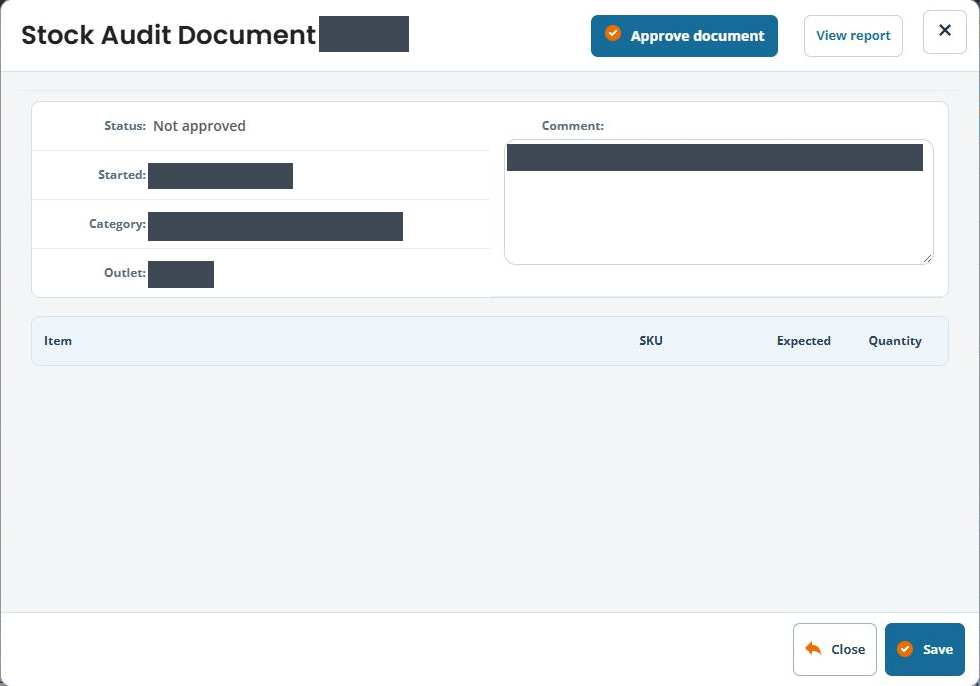This screenshot has height=686, width=980.
Task: Click the Approve document button
Action: coord(684,36)
